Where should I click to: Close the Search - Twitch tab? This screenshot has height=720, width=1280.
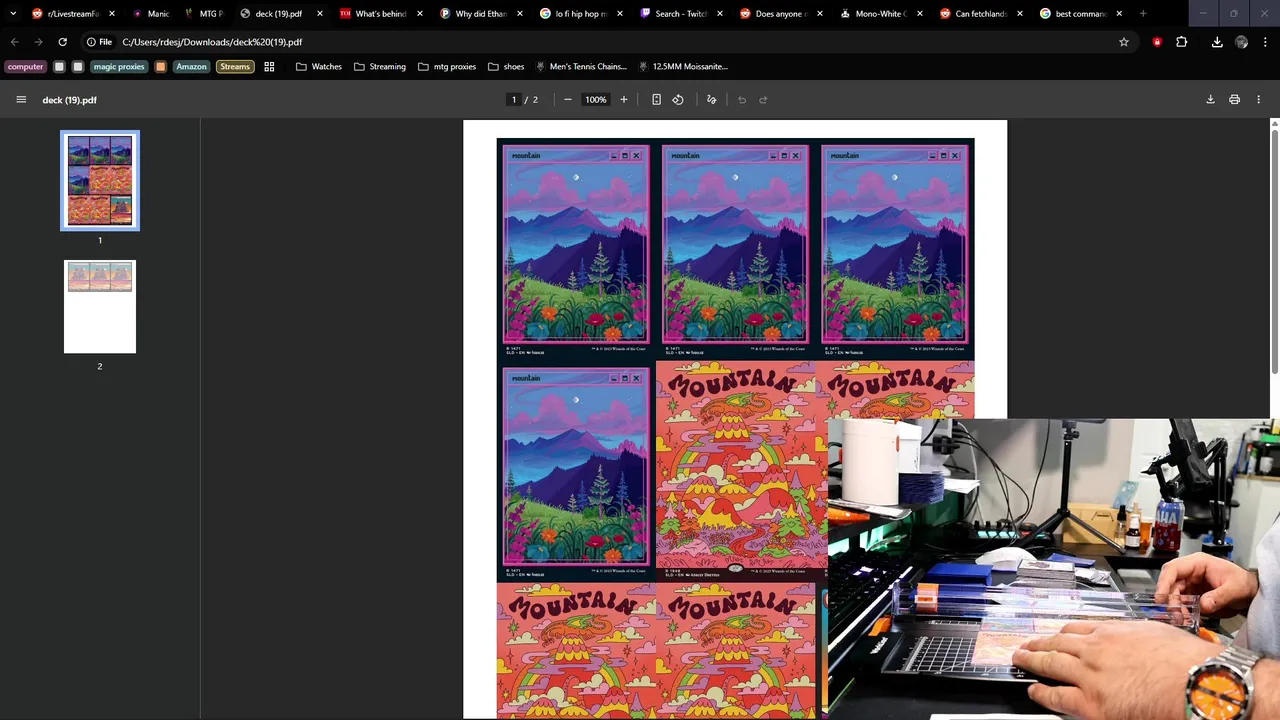720,14
